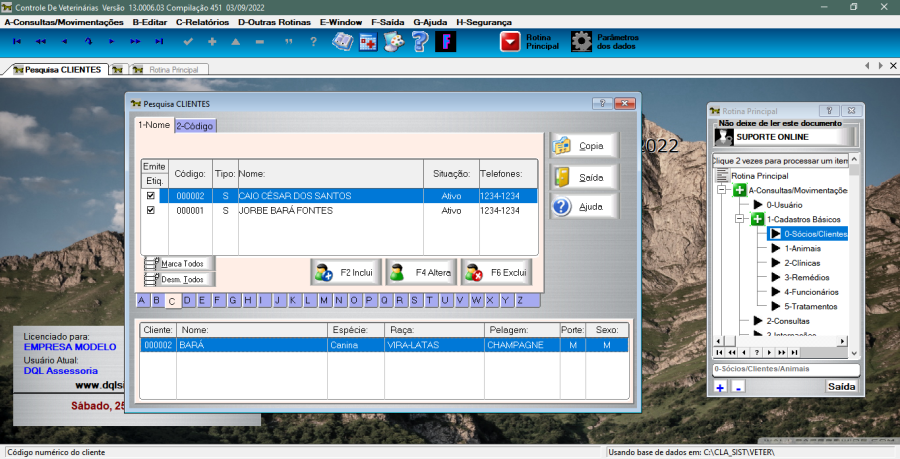The width and height of the screenshot is (900, 459).
Task: Go to first record using toolbar arrow
Action: point(16,41)
